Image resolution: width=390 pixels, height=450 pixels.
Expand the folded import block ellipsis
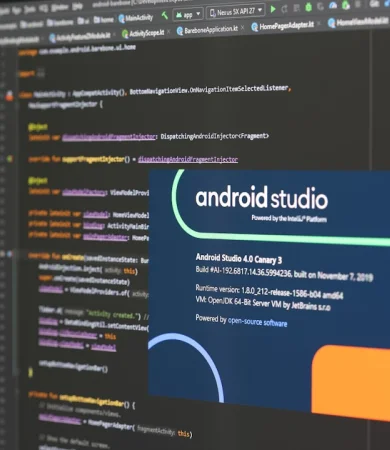pos(41,72)
